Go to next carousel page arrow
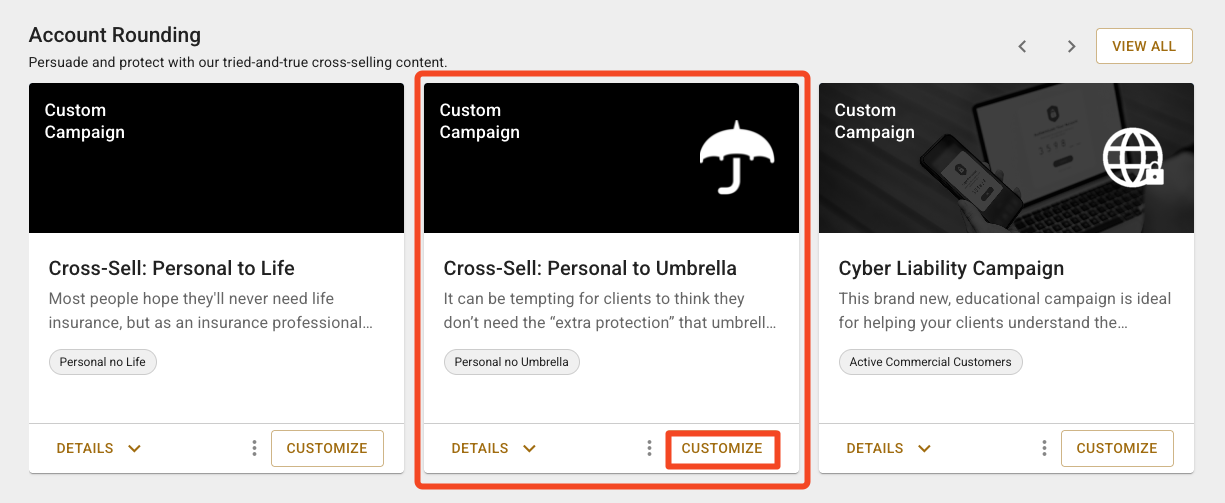Screen dimensions: 1225x503 [1071, 46]
